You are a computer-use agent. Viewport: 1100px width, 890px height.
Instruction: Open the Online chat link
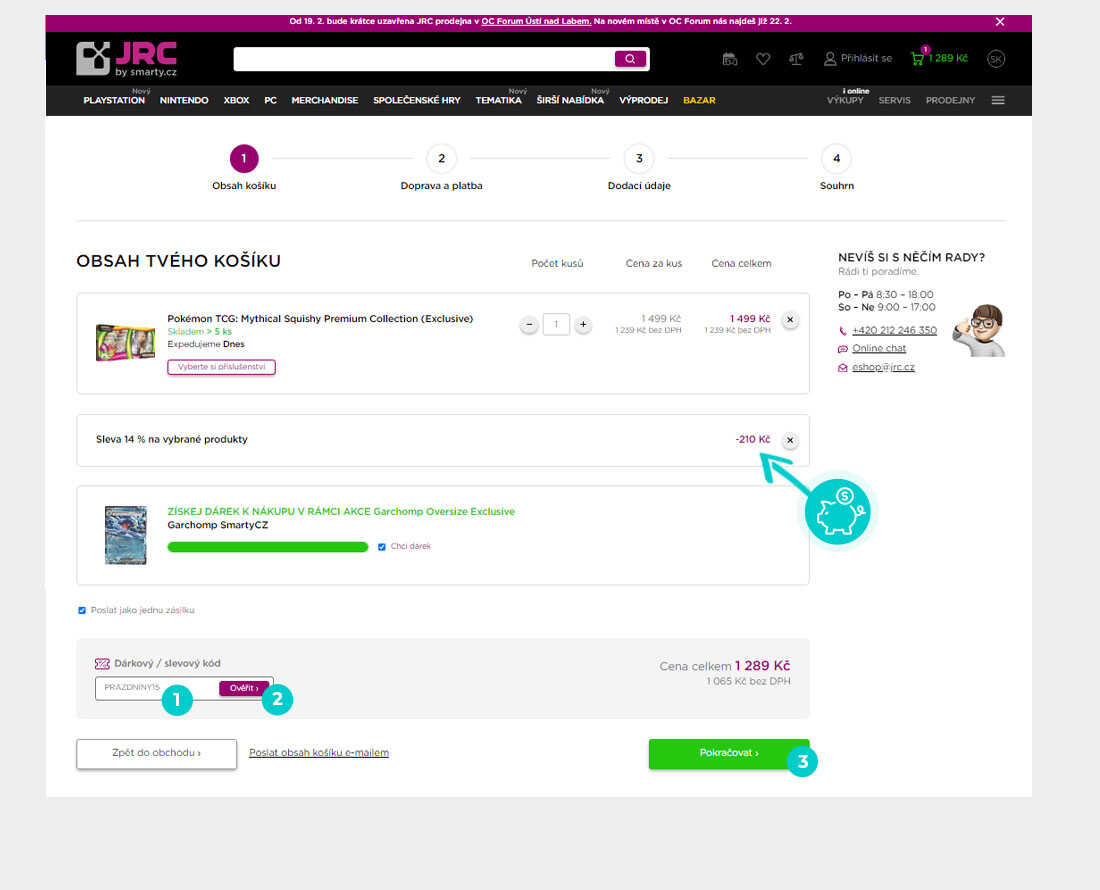click(879, 349)
